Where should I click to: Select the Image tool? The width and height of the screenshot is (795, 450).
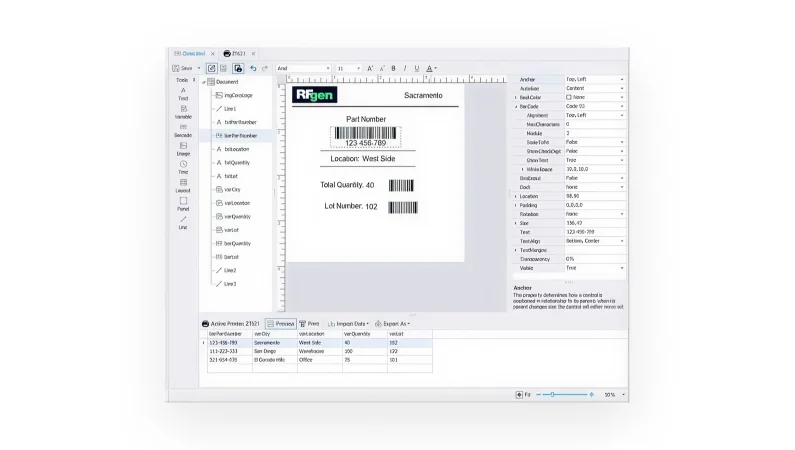[x=183, y=148]
